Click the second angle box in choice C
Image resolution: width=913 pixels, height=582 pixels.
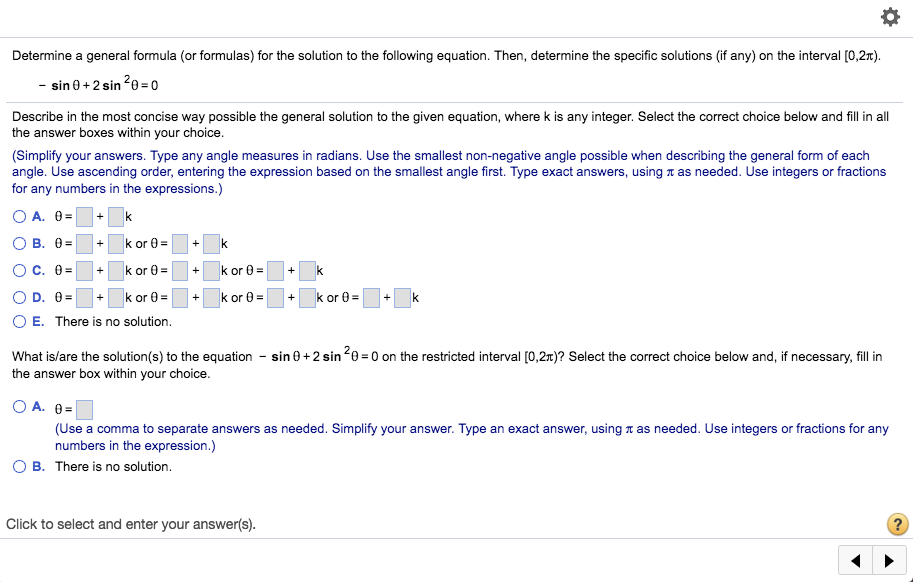[x=180, y=270]
